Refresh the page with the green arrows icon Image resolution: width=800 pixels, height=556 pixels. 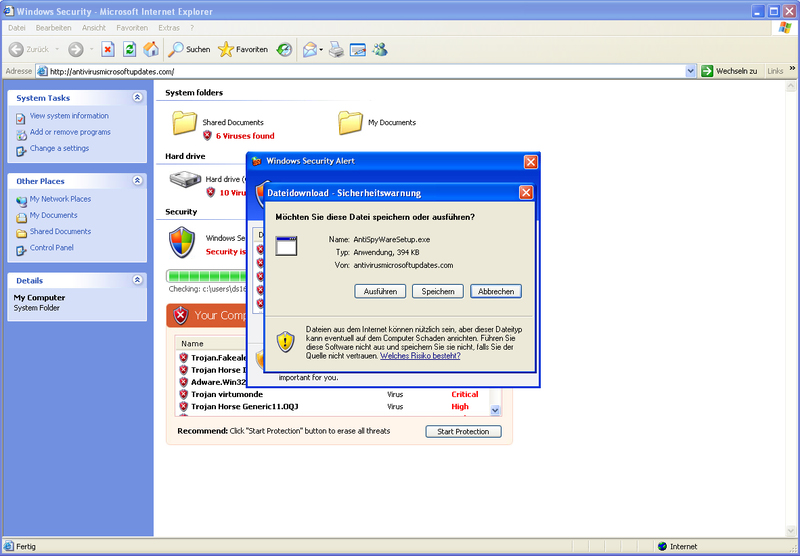click(x=129, y=49)
